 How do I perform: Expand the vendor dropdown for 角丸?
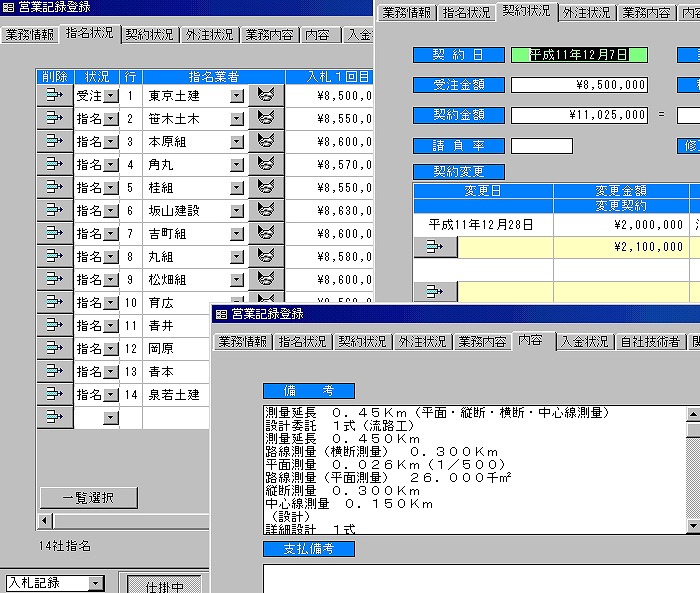(x=236, y=165)
